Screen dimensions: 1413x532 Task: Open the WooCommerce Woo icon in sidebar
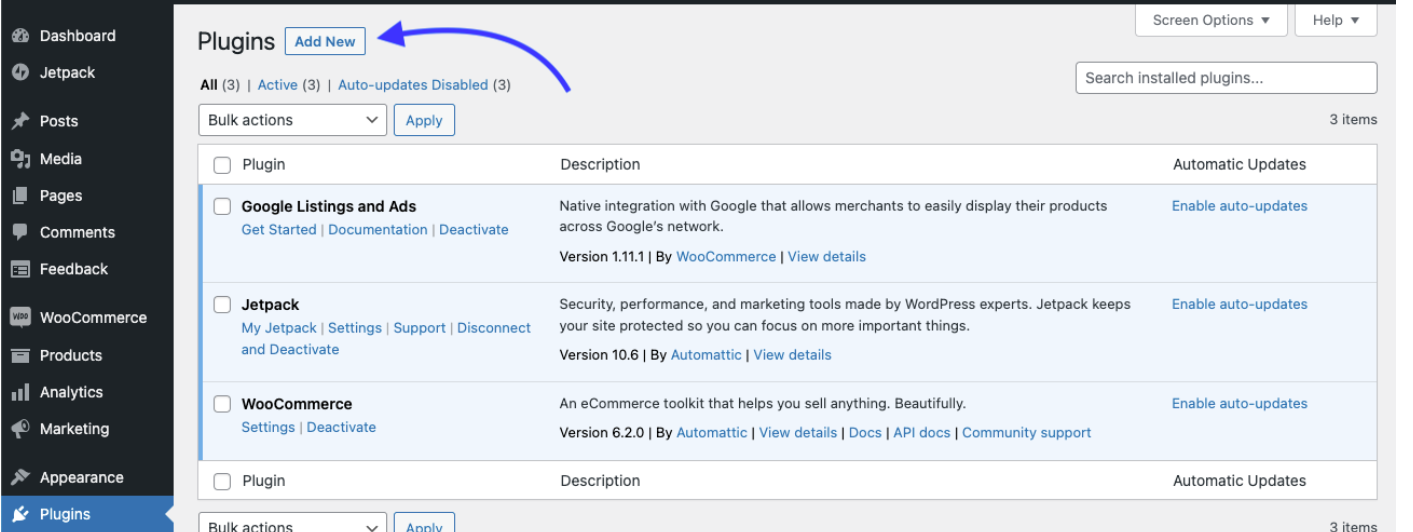(20, 318)
